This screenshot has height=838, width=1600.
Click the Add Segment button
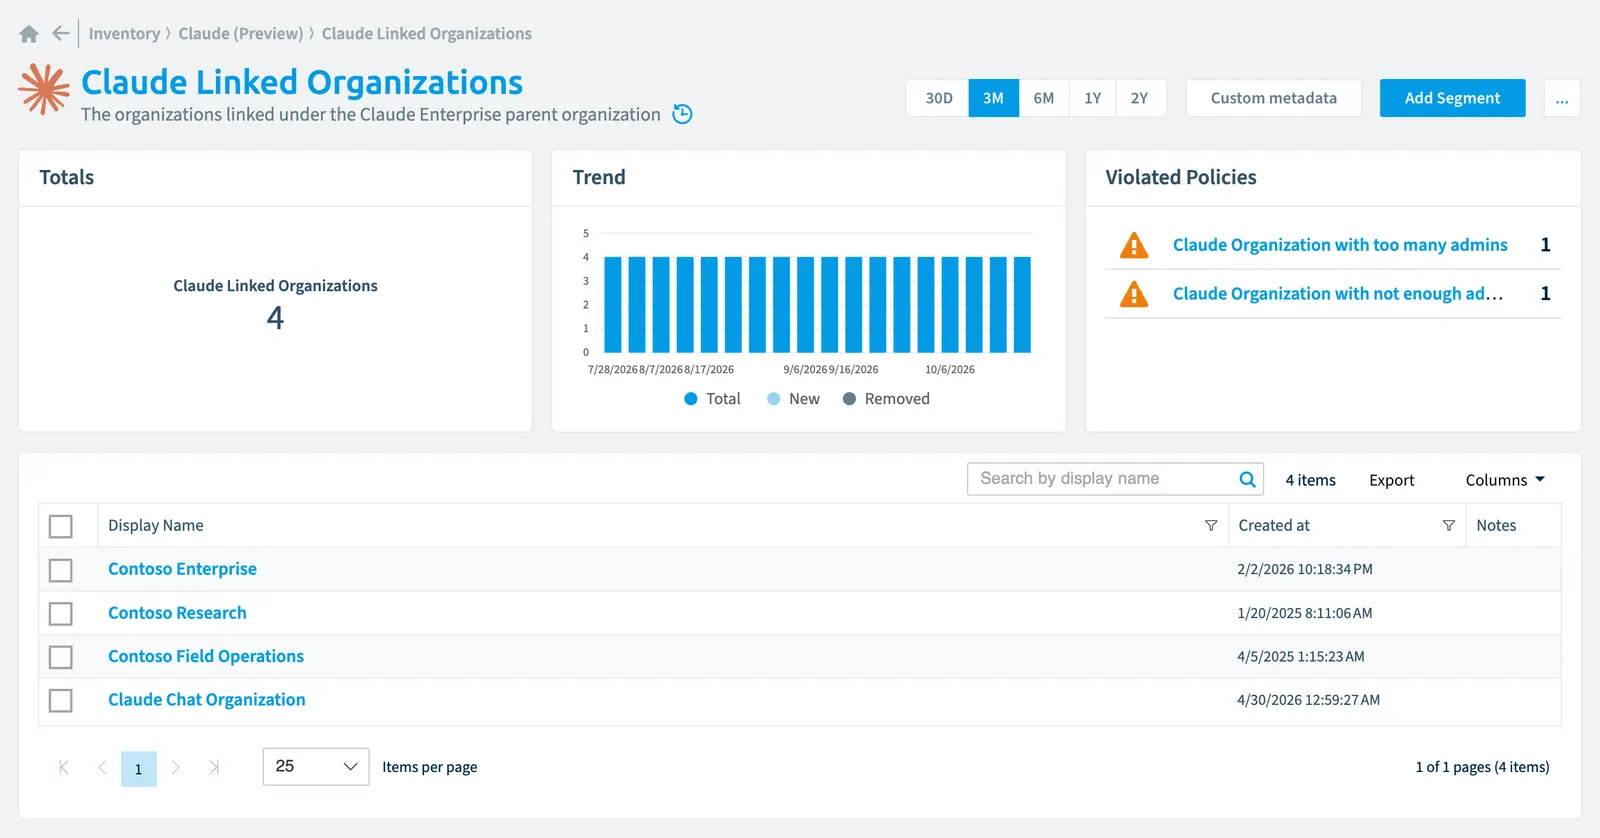tap(1452, 98)
